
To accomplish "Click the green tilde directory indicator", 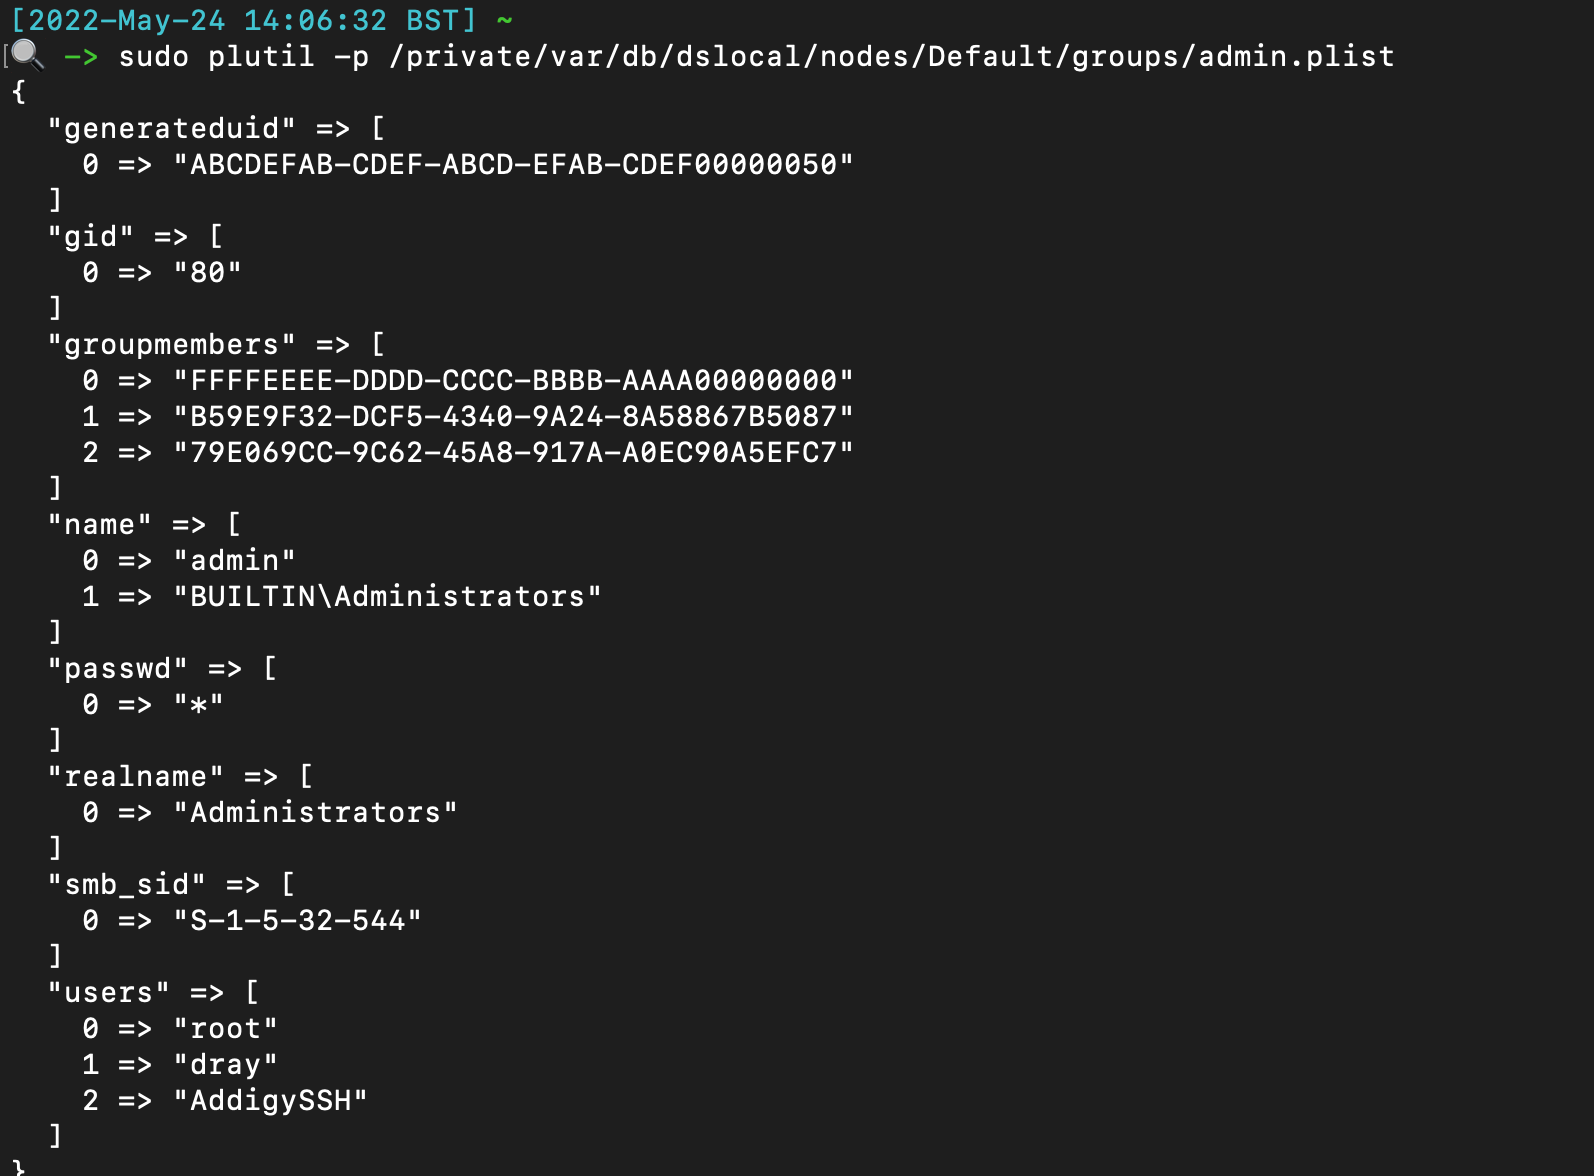I will click(504, 20).
